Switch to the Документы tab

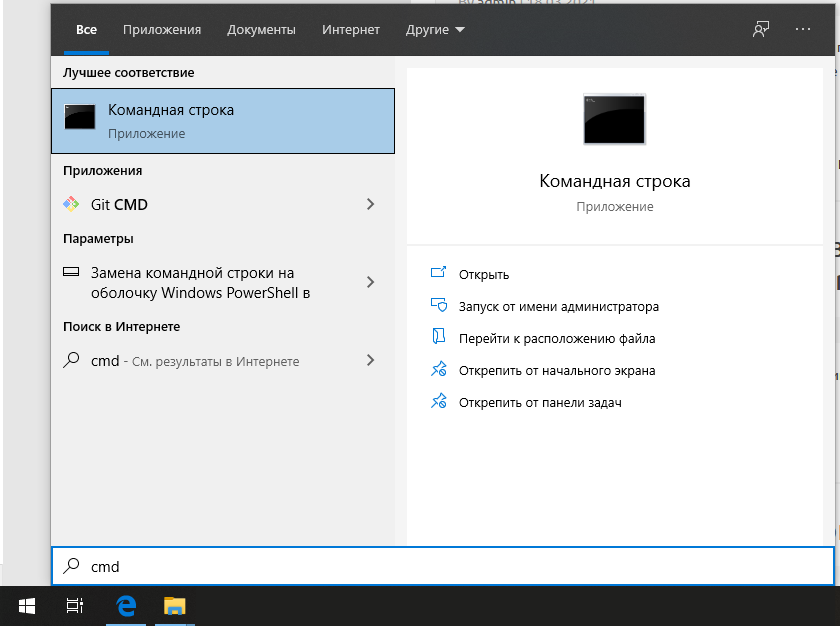click(261, 30)
